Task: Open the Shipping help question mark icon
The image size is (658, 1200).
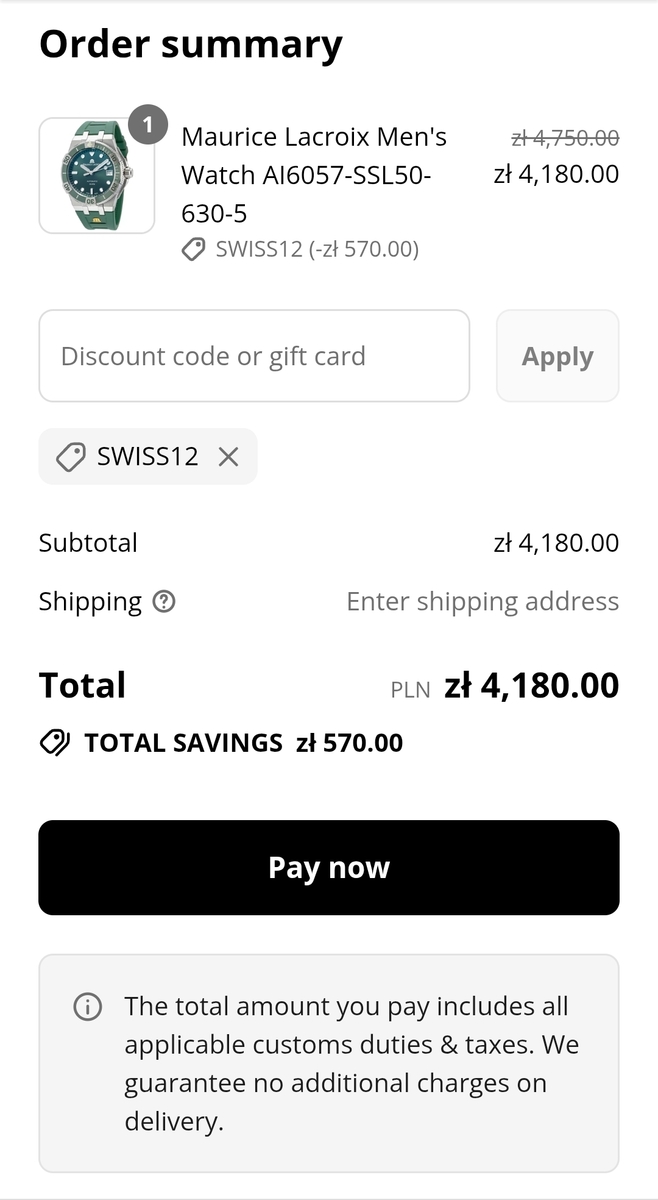Action: (164, 602)
